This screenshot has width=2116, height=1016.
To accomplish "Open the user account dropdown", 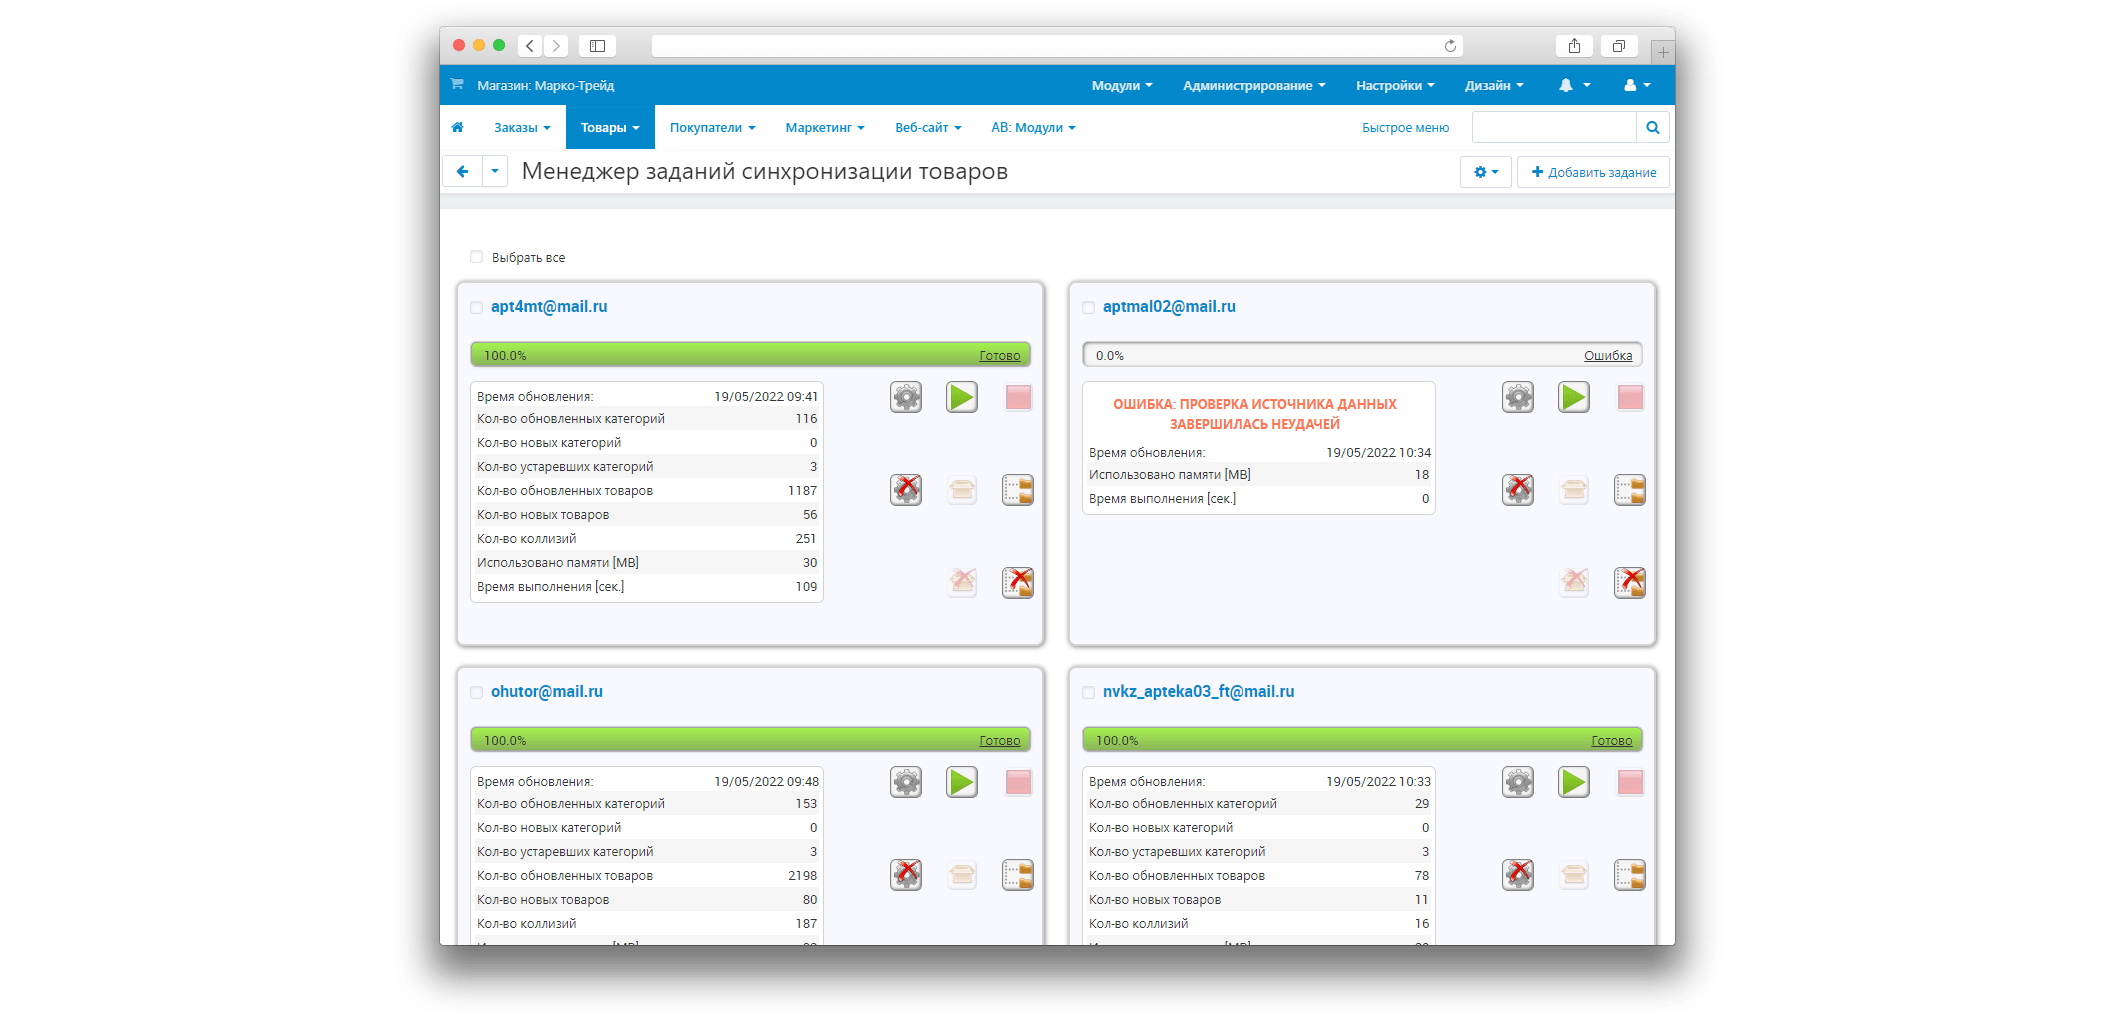I will click(1637, 85).
